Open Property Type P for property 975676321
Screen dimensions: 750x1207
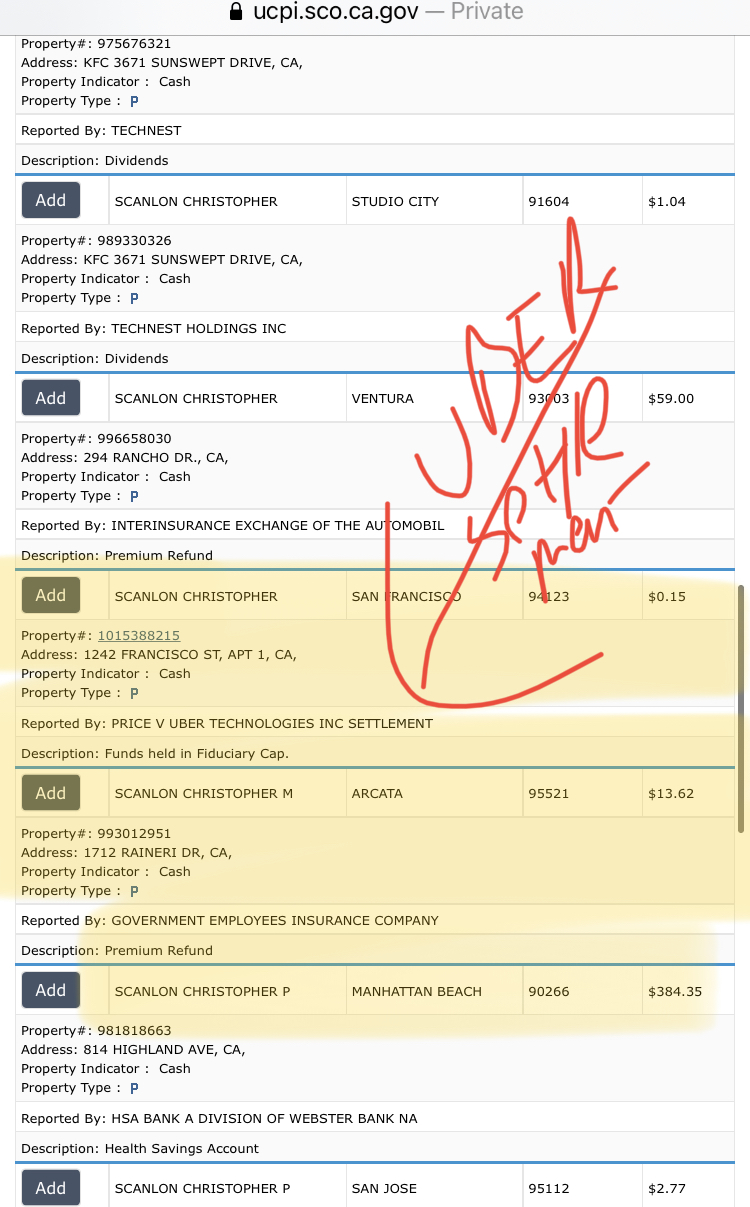tap(134, 101)
